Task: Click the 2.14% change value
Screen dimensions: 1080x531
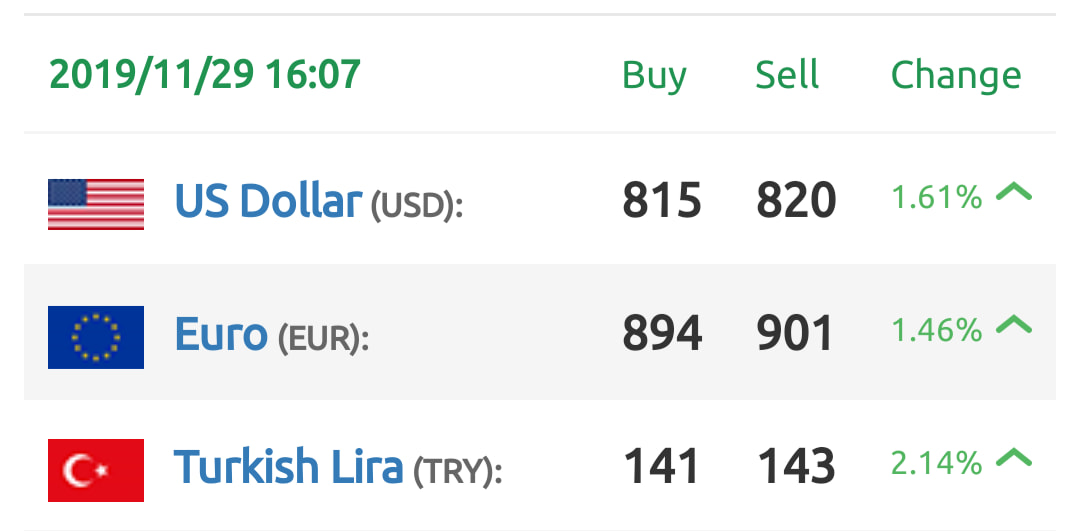Action: (x=937, y=464)
